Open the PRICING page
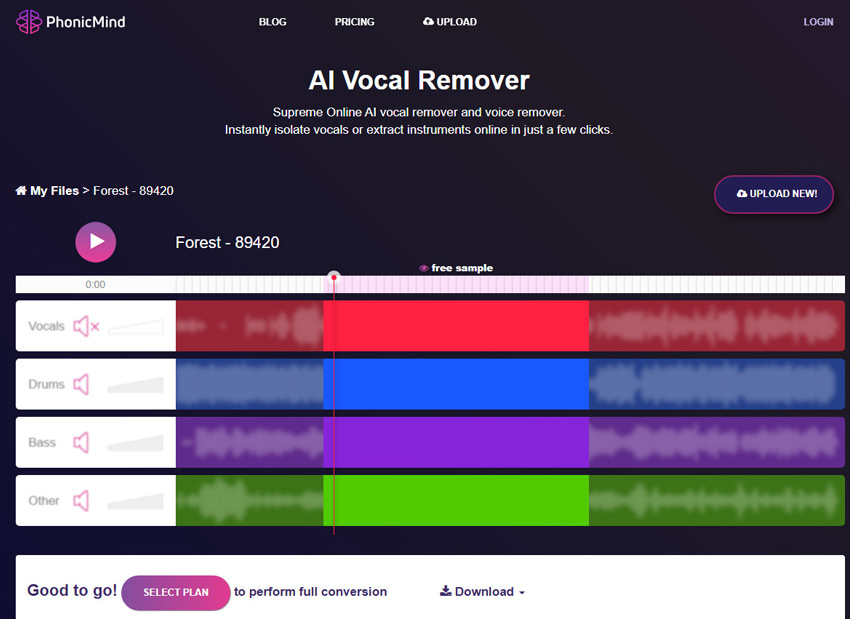The height and width of the screenshot is (619, 850). (x=355, y=22)
